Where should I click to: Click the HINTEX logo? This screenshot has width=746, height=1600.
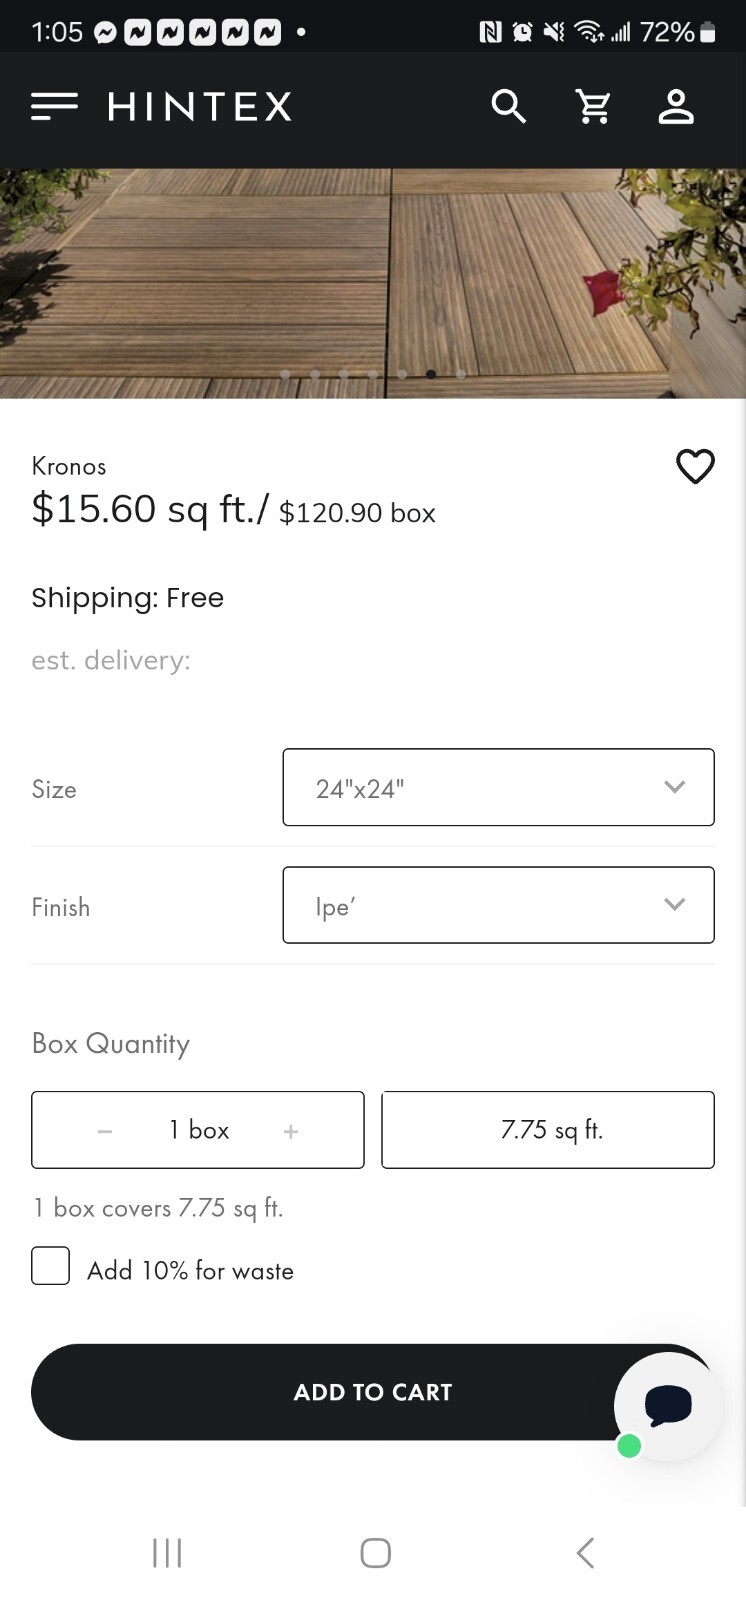coord(200,106)
